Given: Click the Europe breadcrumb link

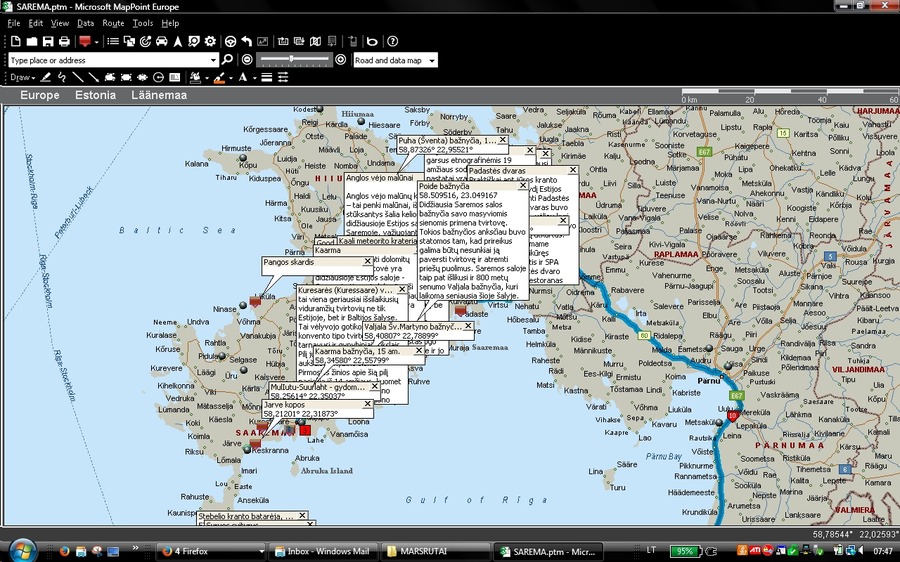Looking at the screenshot, I should (x=40, y=95).
